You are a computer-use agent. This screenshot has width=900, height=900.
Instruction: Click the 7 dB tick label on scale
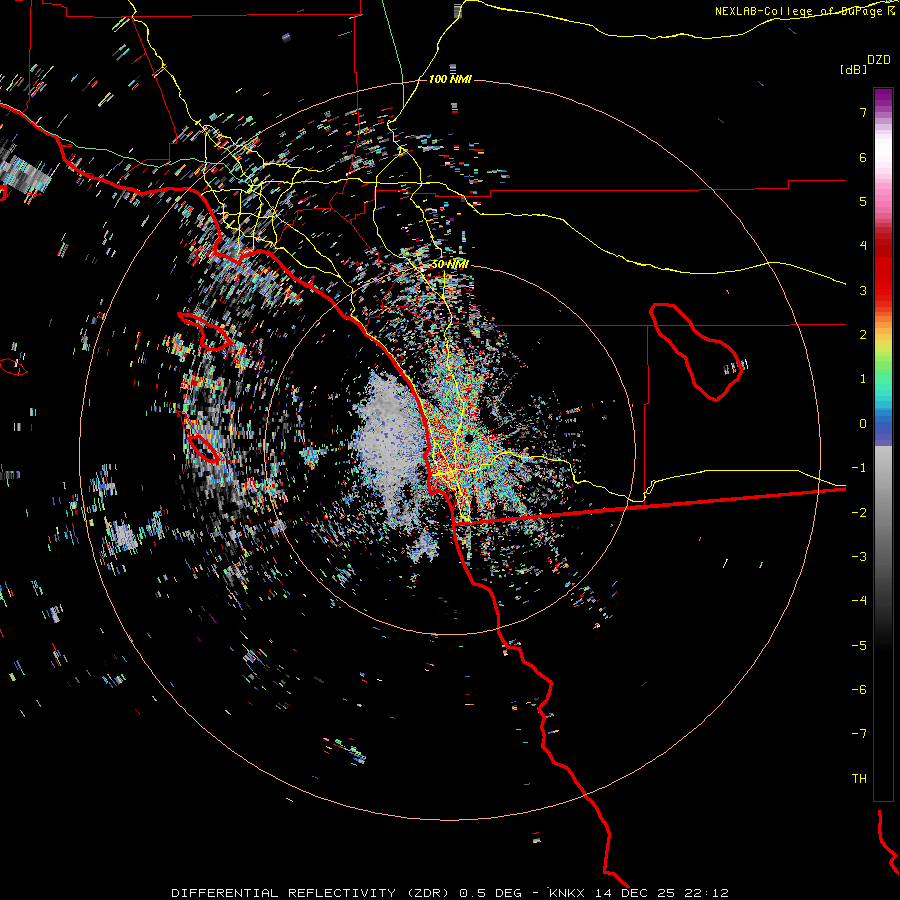point(863,112)
